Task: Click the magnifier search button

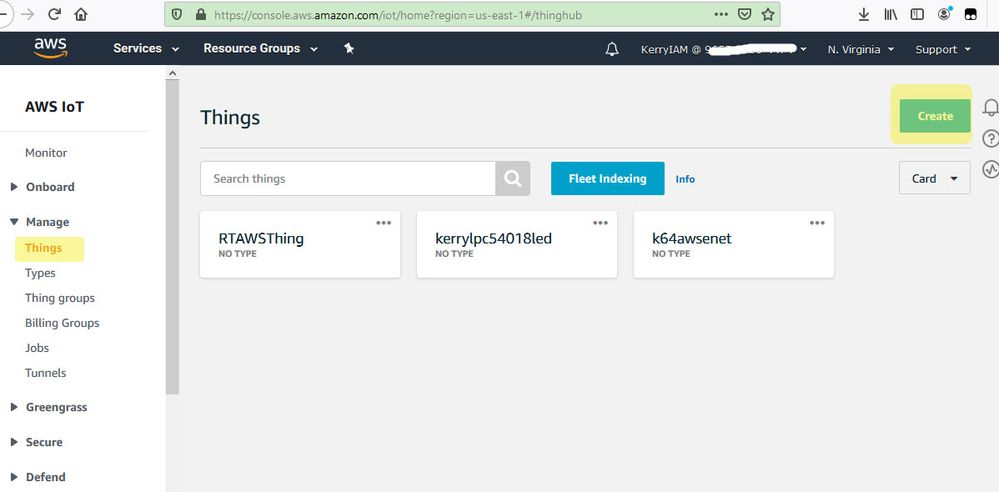Action: 512,179
